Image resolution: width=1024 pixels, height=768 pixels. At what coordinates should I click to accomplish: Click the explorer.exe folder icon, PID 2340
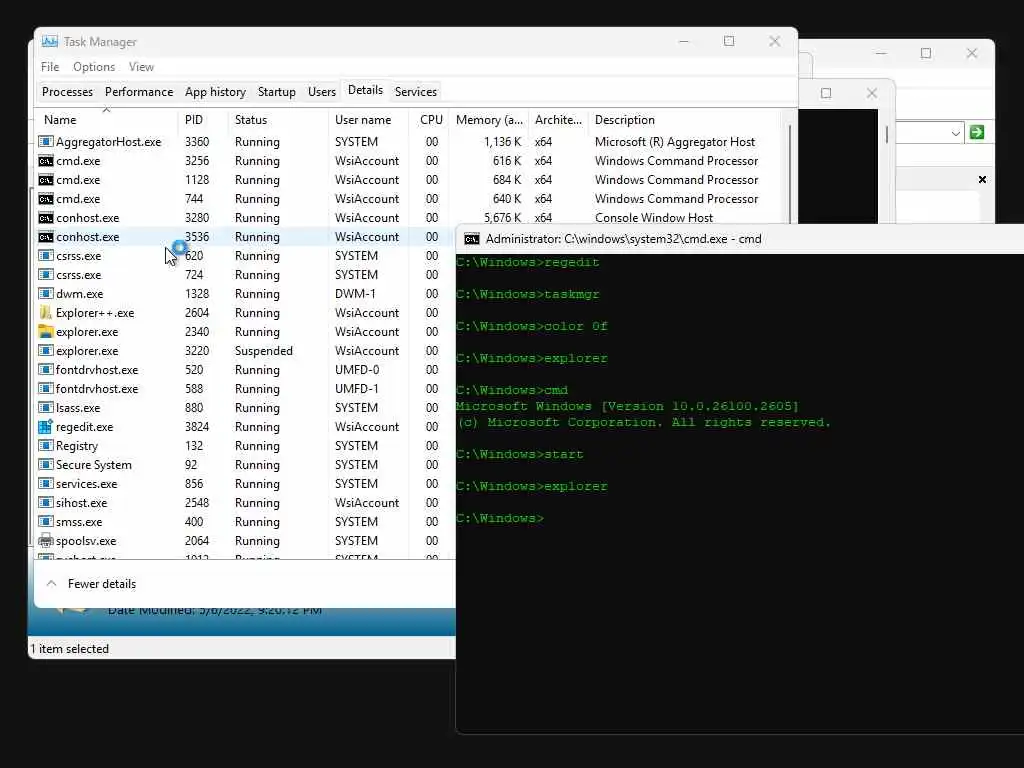pyautogui.click(x=46, y=332)
